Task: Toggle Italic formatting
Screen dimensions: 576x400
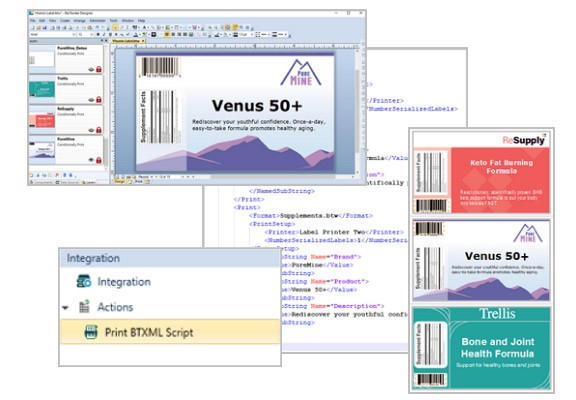Action: pos(104,35)
